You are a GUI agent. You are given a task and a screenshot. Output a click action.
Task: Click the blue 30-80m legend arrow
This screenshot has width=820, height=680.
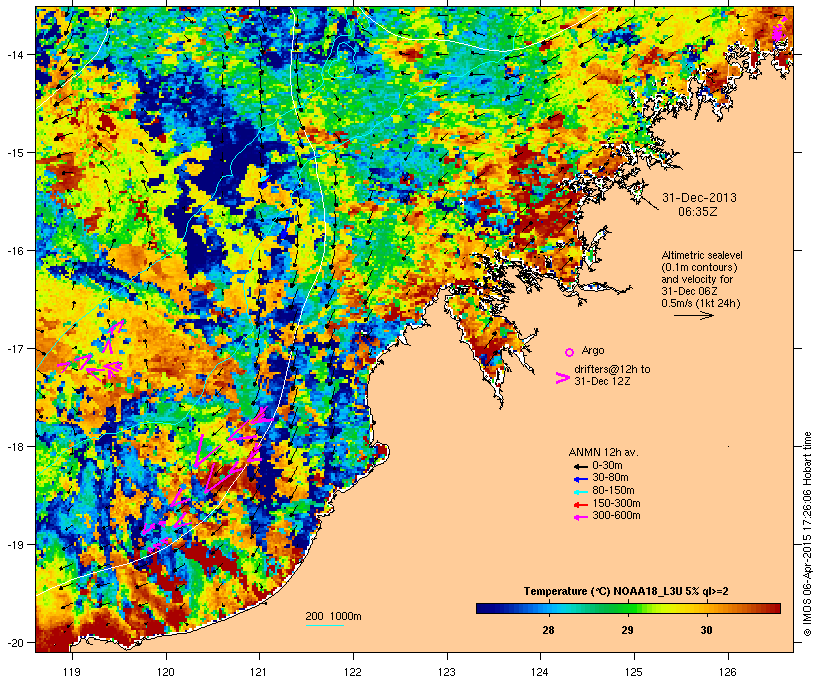[x=581, y=478]
